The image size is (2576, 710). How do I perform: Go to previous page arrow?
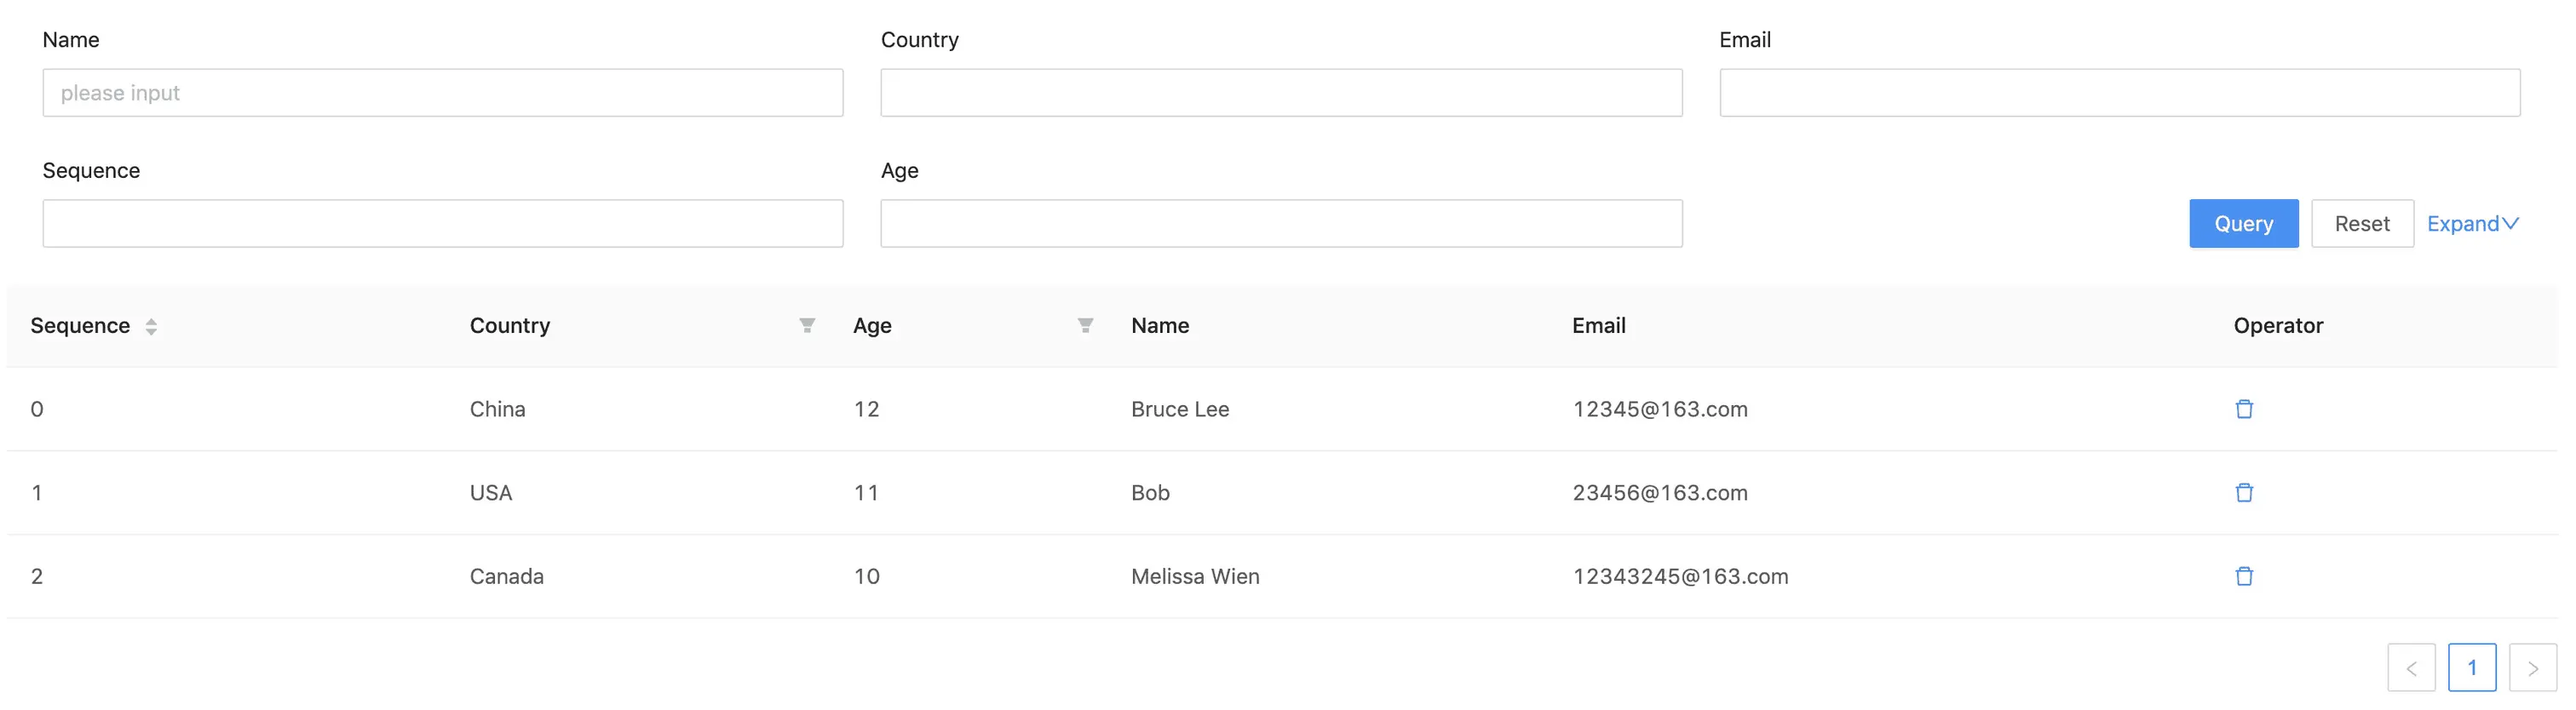click(2410, 668)
